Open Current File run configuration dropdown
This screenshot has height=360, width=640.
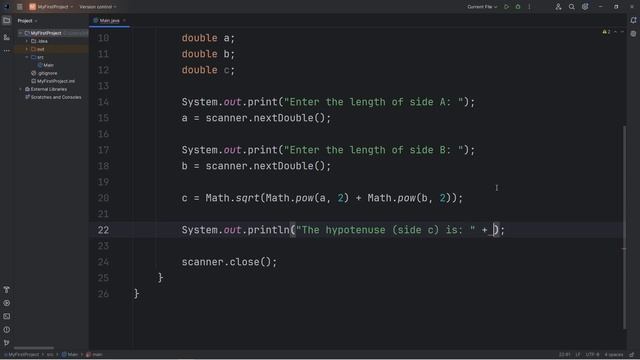(482, 7)
